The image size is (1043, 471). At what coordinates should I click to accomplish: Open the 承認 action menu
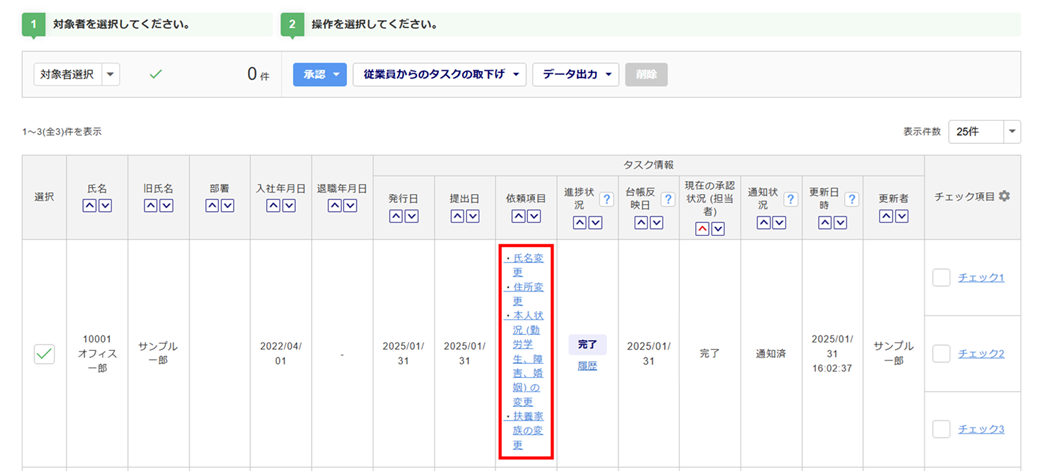click(x=318, y=74)
